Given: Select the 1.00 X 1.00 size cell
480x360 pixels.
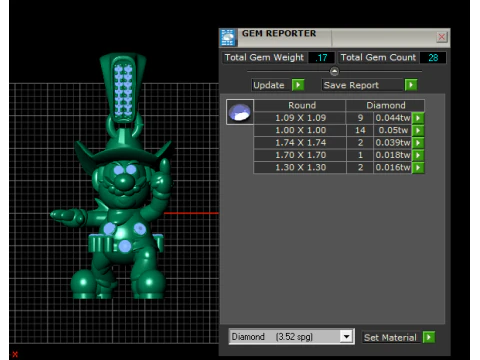Looking at the screenshot, I should tap(300, 130).
